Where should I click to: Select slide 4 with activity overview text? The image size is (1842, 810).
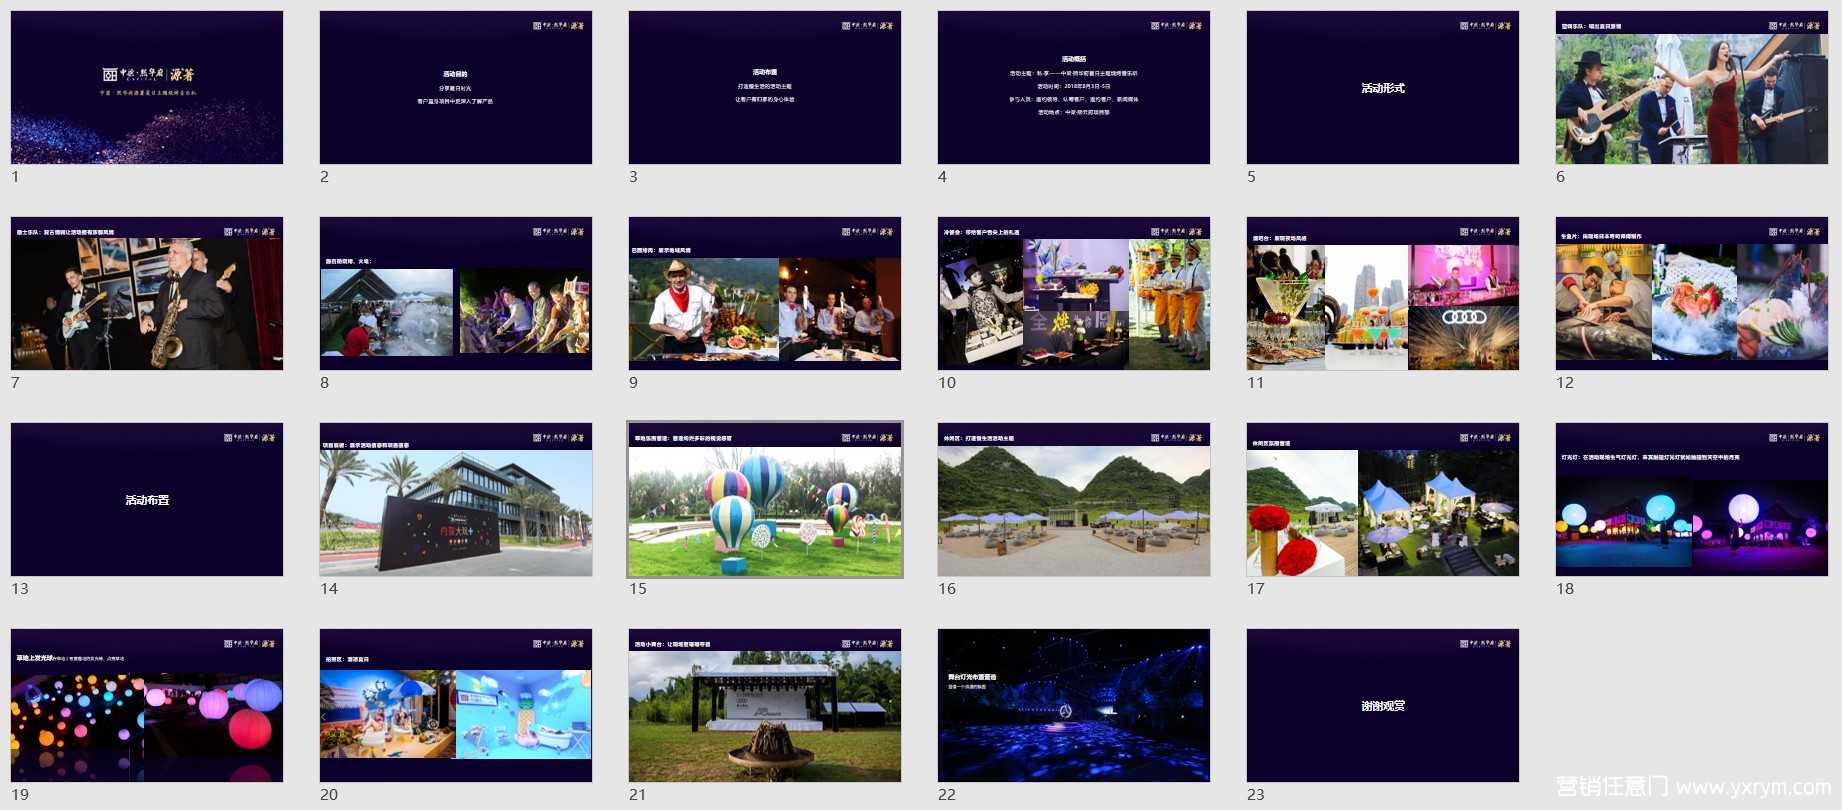point(1074,88)
